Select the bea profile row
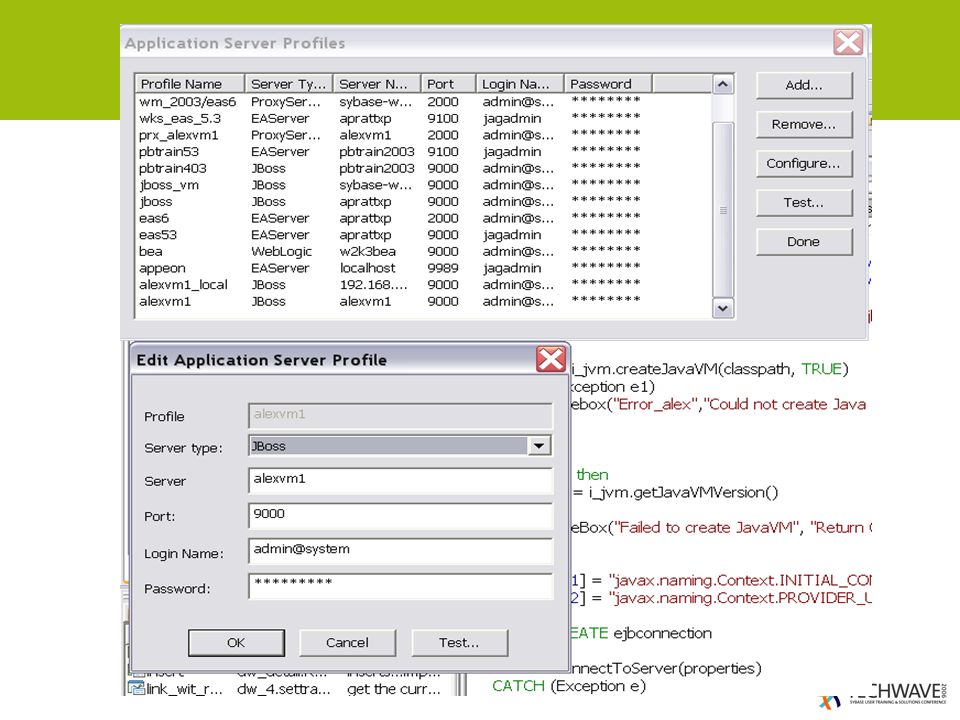 pyautogui.click(x=424, y=251)
